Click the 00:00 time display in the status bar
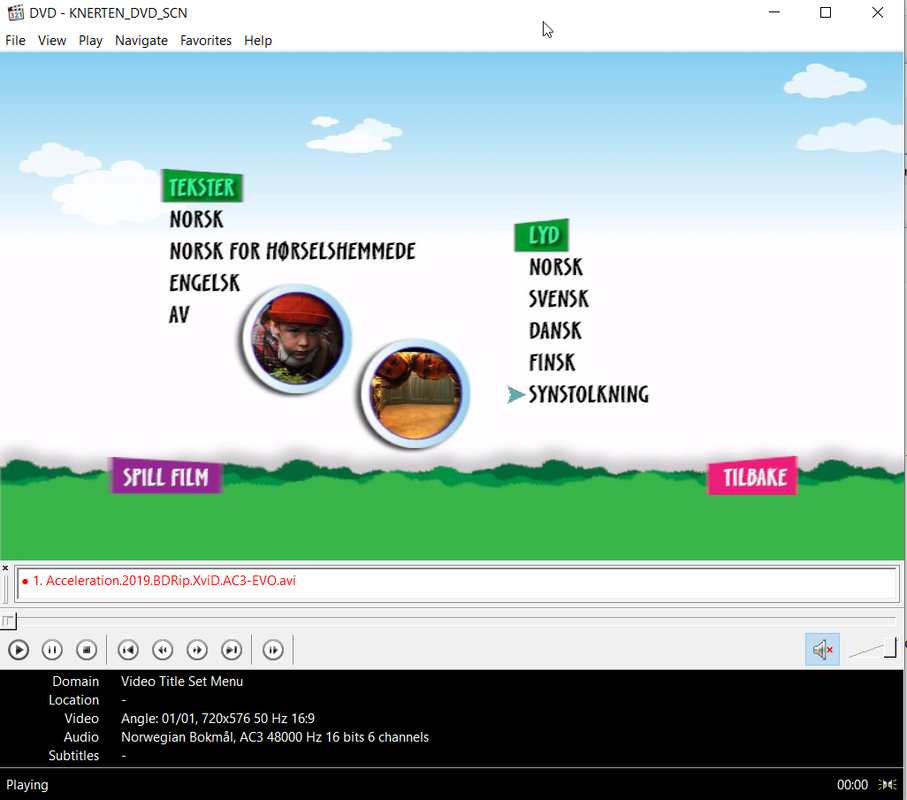 (852, 785)
